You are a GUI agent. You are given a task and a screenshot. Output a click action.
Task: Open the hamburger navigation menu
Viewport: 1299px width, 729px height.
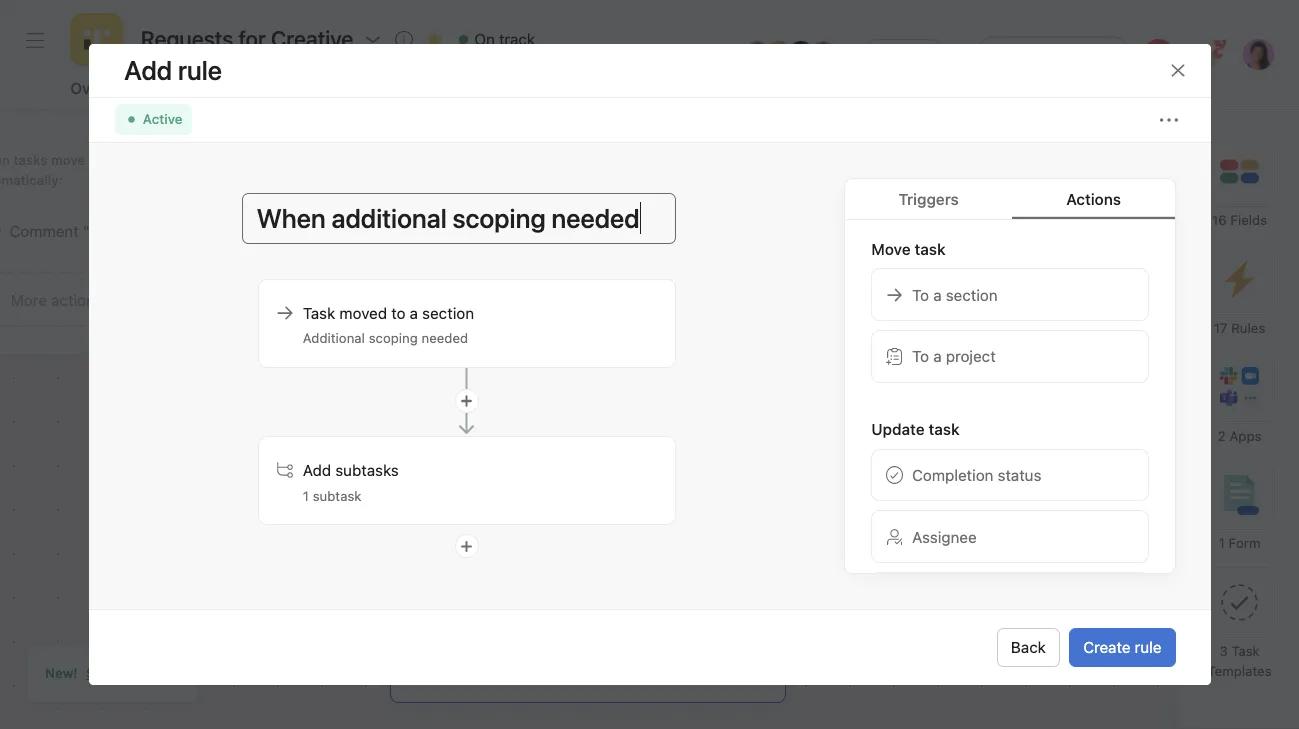point(35,40)
